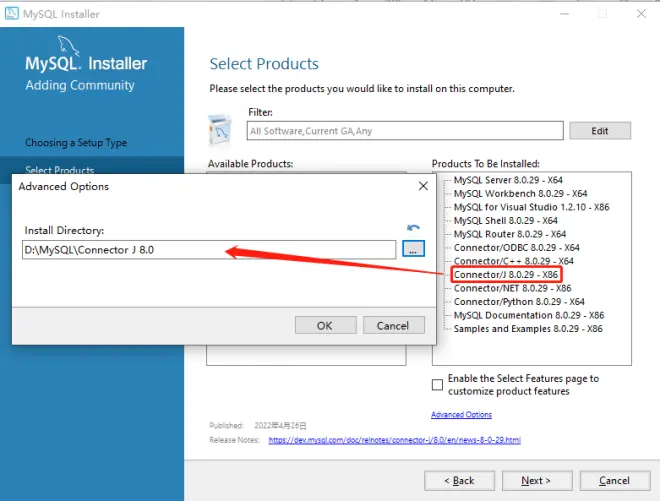Go to previous step with Back

[459, 480]
